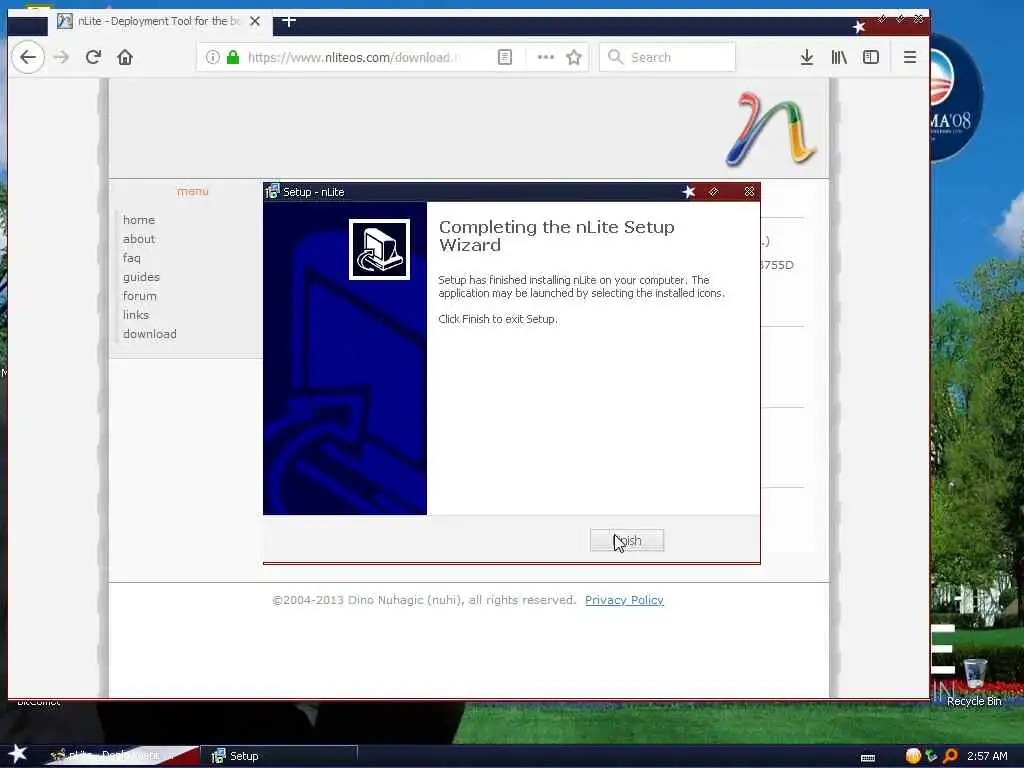Viewport: 1024px width, 768px height.
Task: Open the guides link in site menu
Action: 141,277
